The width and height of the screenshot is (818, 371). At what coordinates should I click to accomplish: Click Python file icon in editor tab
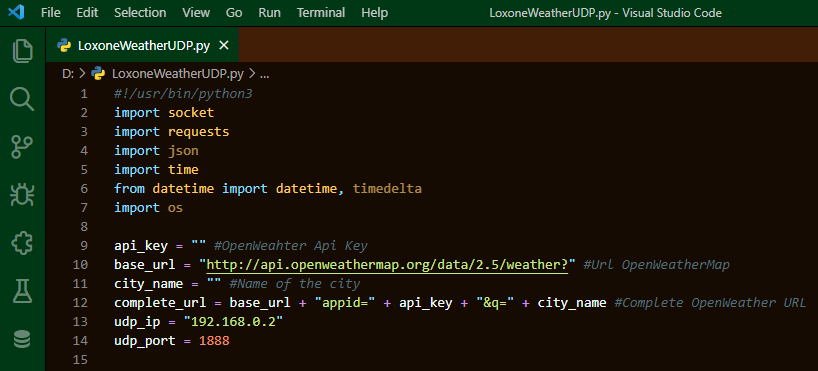(64, 45)
